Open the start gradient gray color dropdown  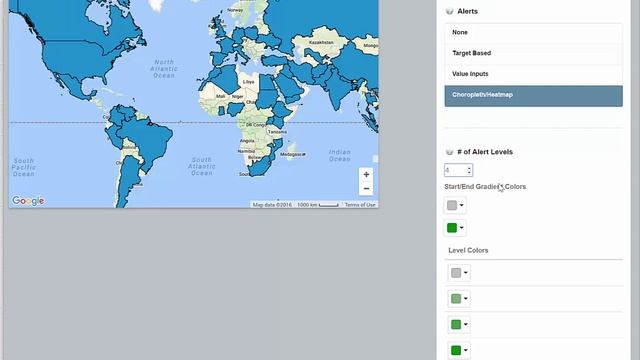click(x=455, y=205)
